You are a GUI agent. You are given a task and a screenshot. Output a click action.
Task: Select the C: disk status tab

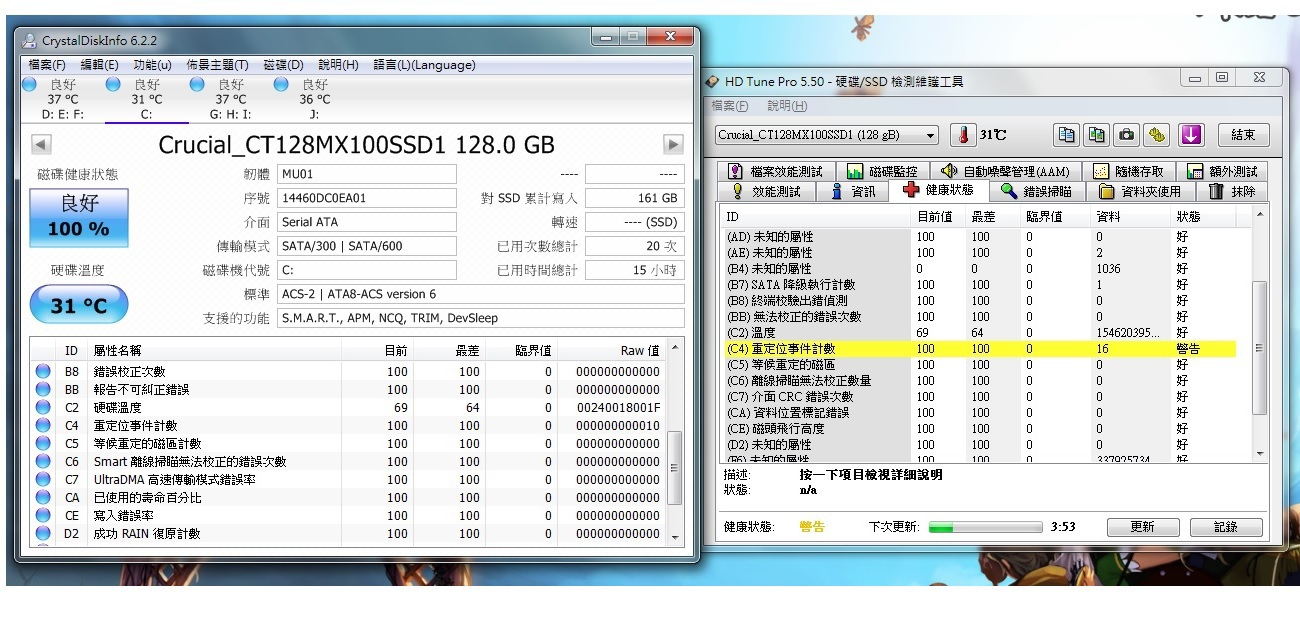point(146,99)
